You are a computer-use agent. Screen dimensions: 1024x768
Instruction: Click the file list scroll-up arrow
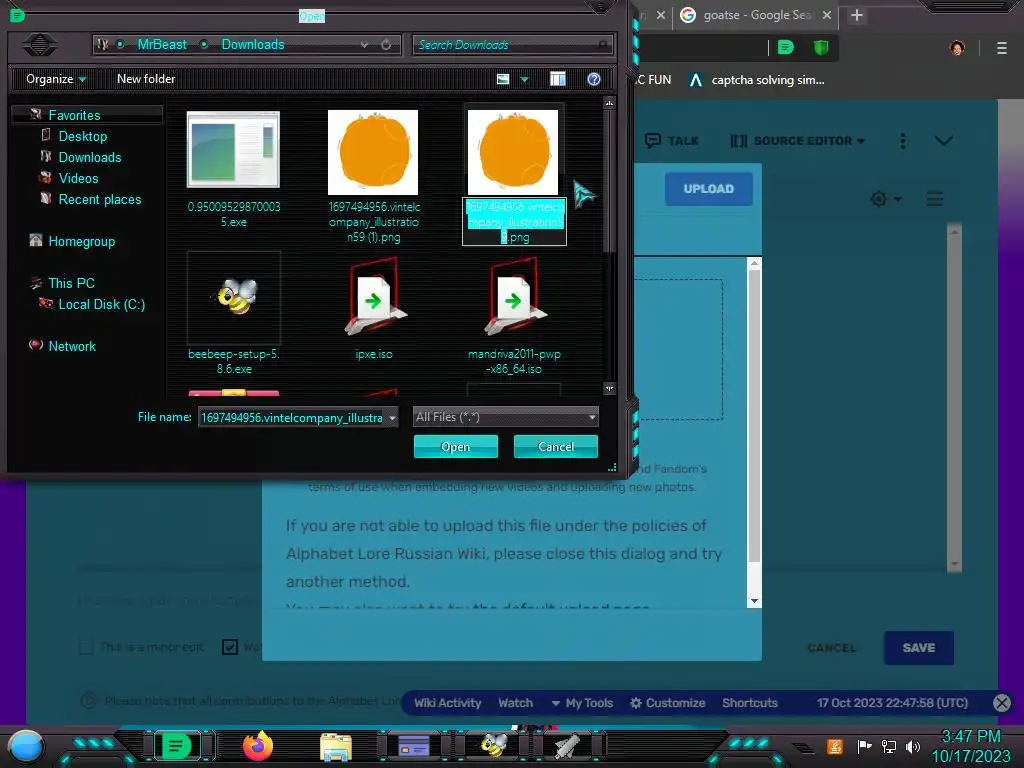(x=609, y=103)
